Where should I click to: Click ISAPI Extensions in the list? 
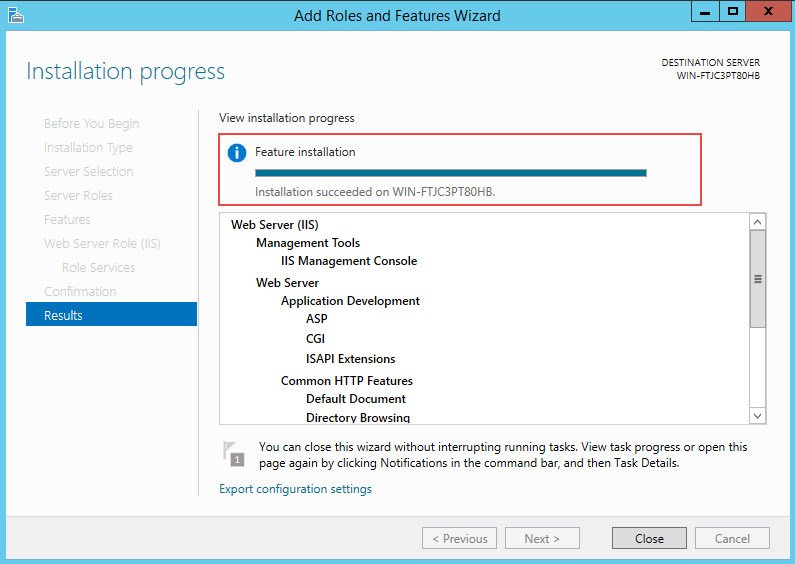[350, 359]
